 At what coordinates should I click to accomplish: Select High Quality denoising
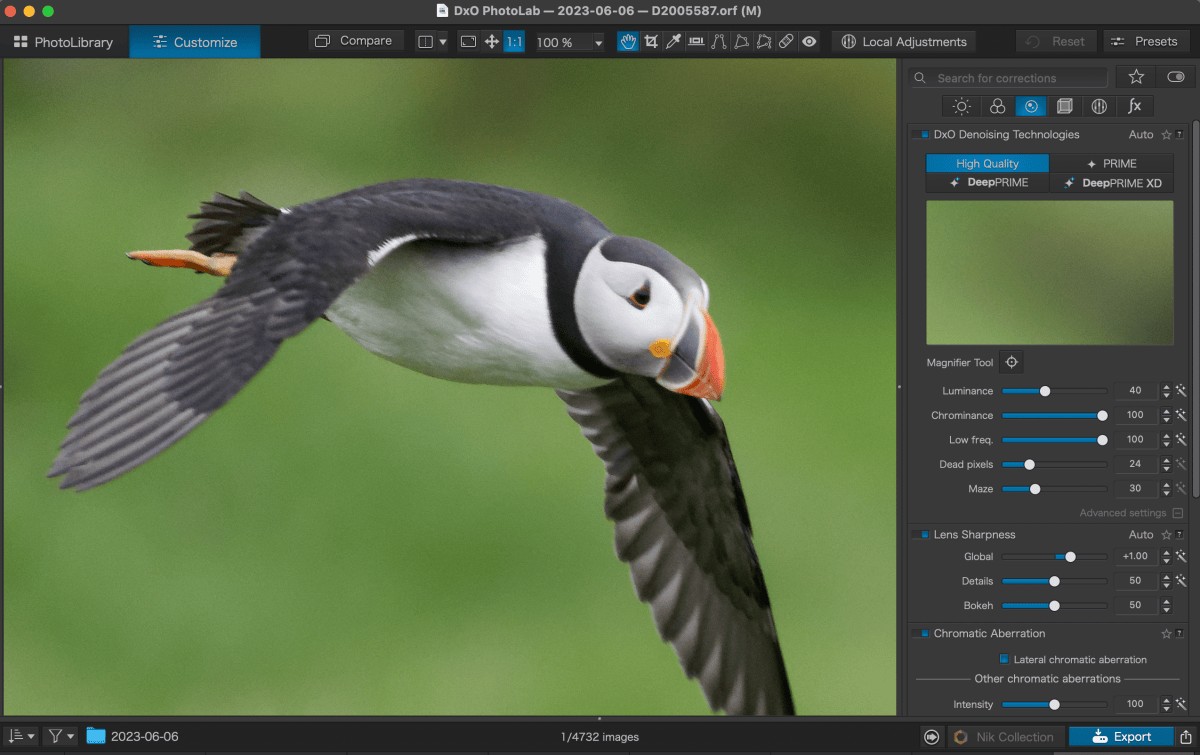[x=987, y=163]
